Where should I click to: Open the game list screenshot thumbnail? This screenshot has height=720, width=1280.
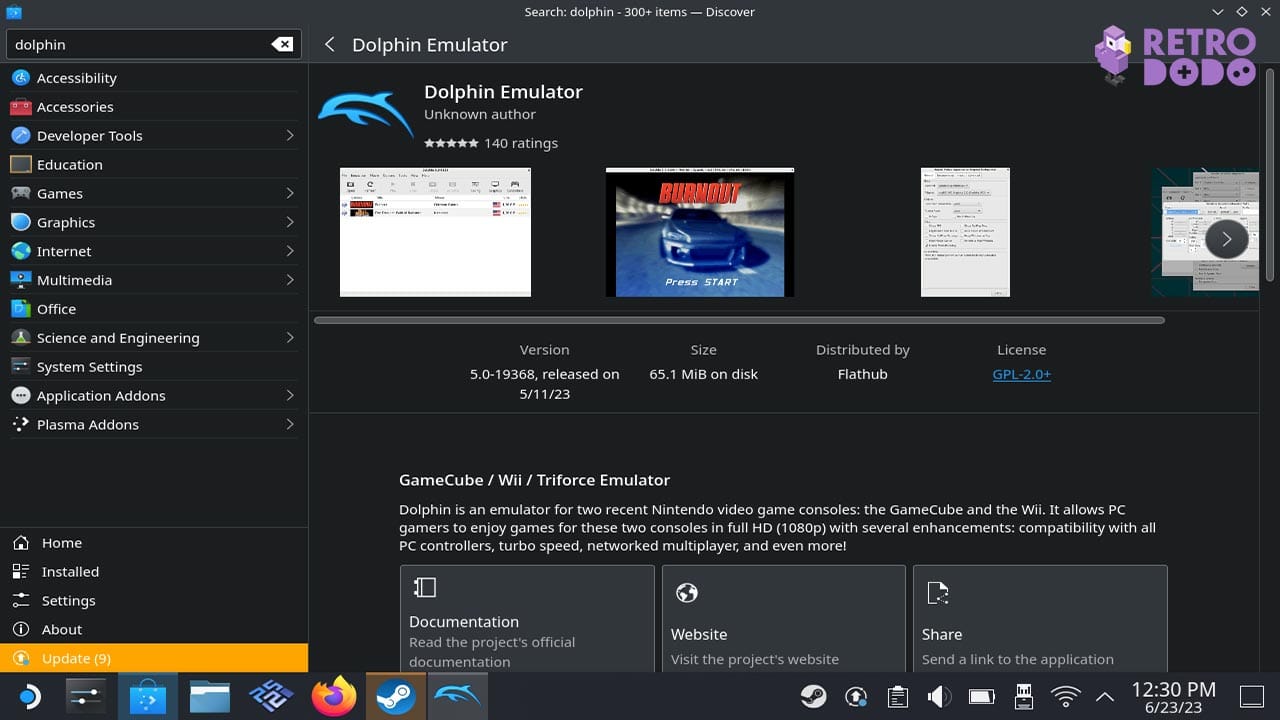[435, 232]
